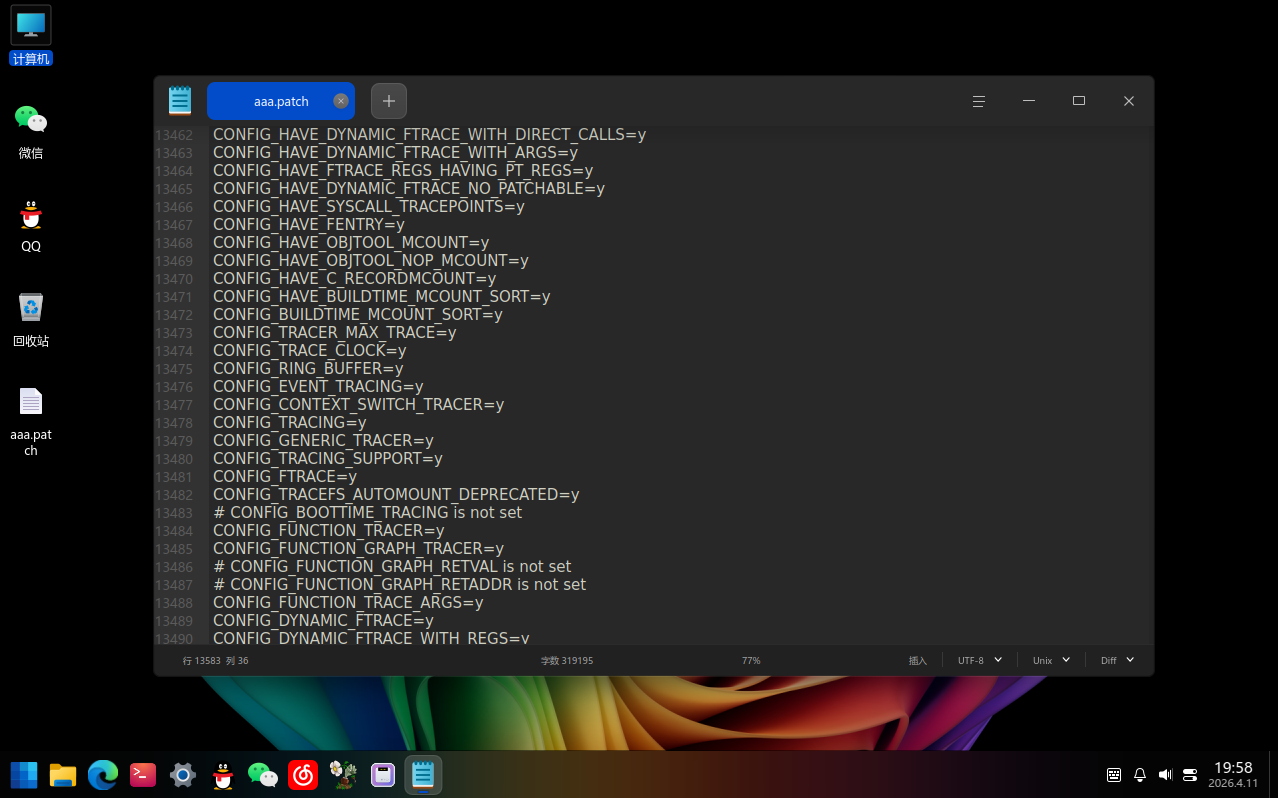Open the QQ penguin desktop icon
The width and height of the screenshot is (1278, 798).
31,225
